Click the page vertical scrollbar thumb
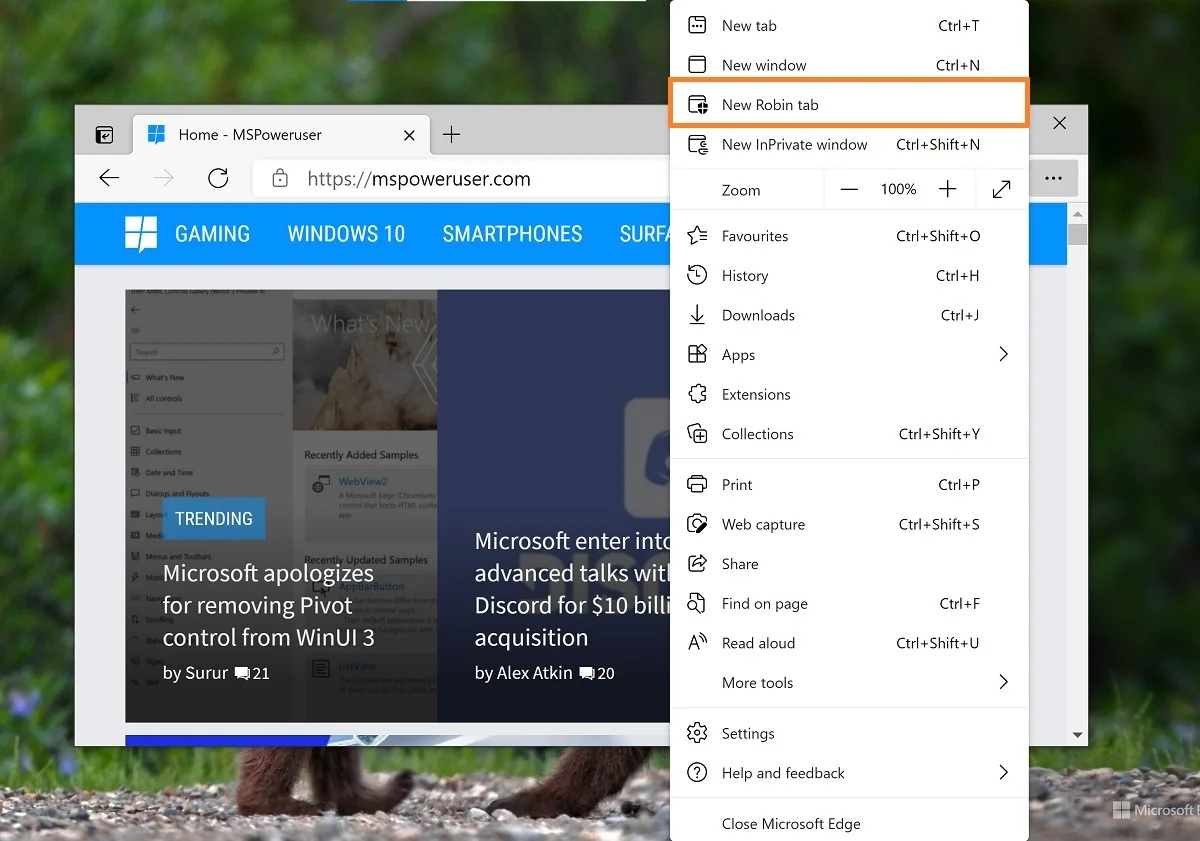This screenshot has width=1200, height=841. (x=1077, y=234)
